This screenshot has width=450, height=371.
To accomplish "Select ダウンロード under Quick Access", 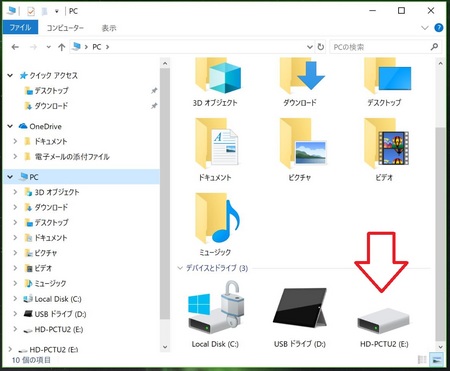I will pos(51,106).
